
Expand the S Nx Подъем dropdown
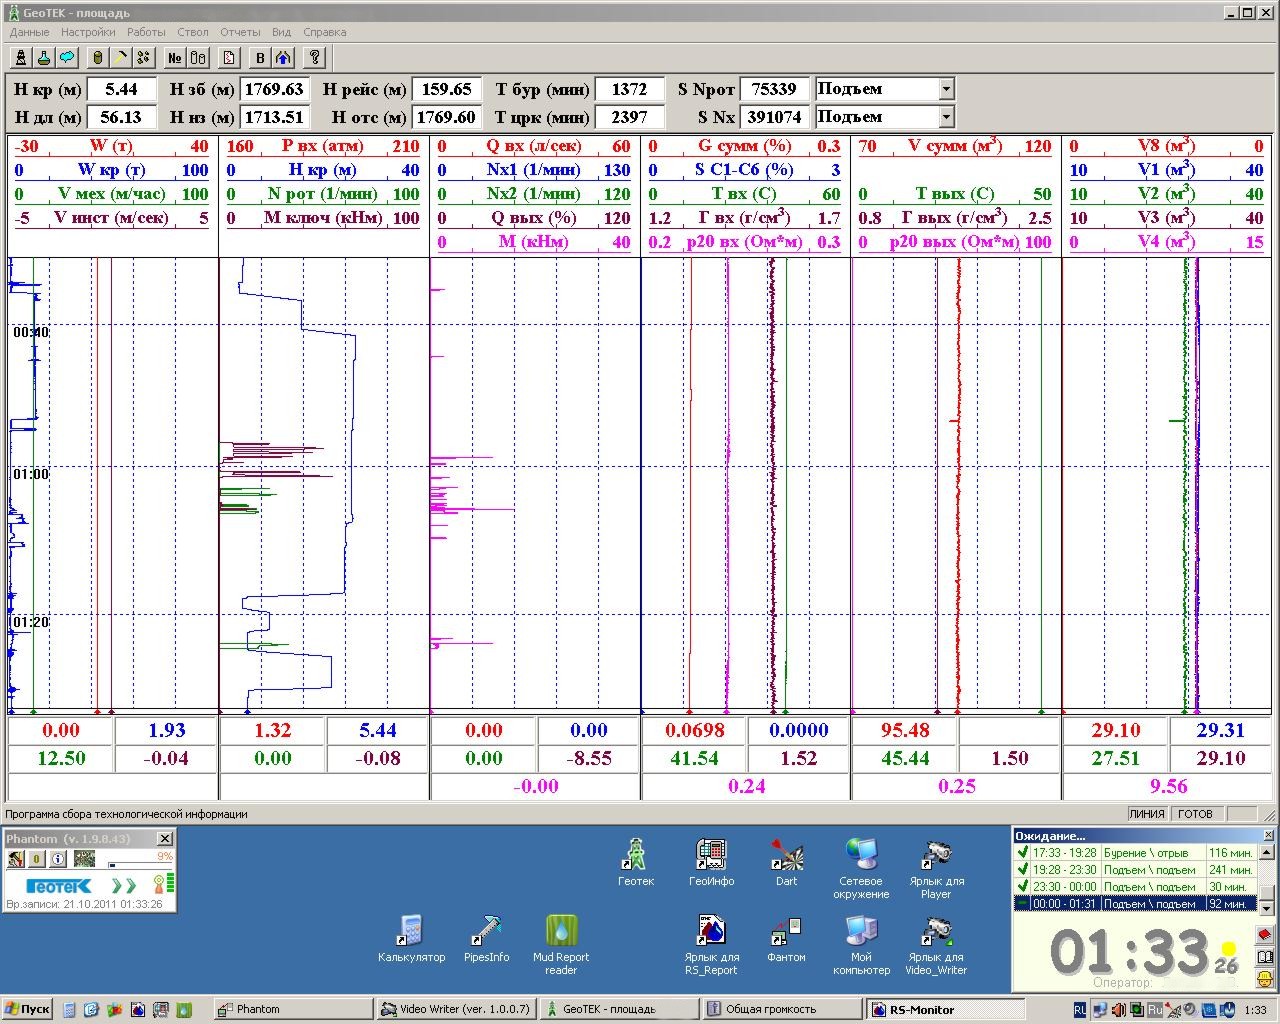click(x=946, y=117)
